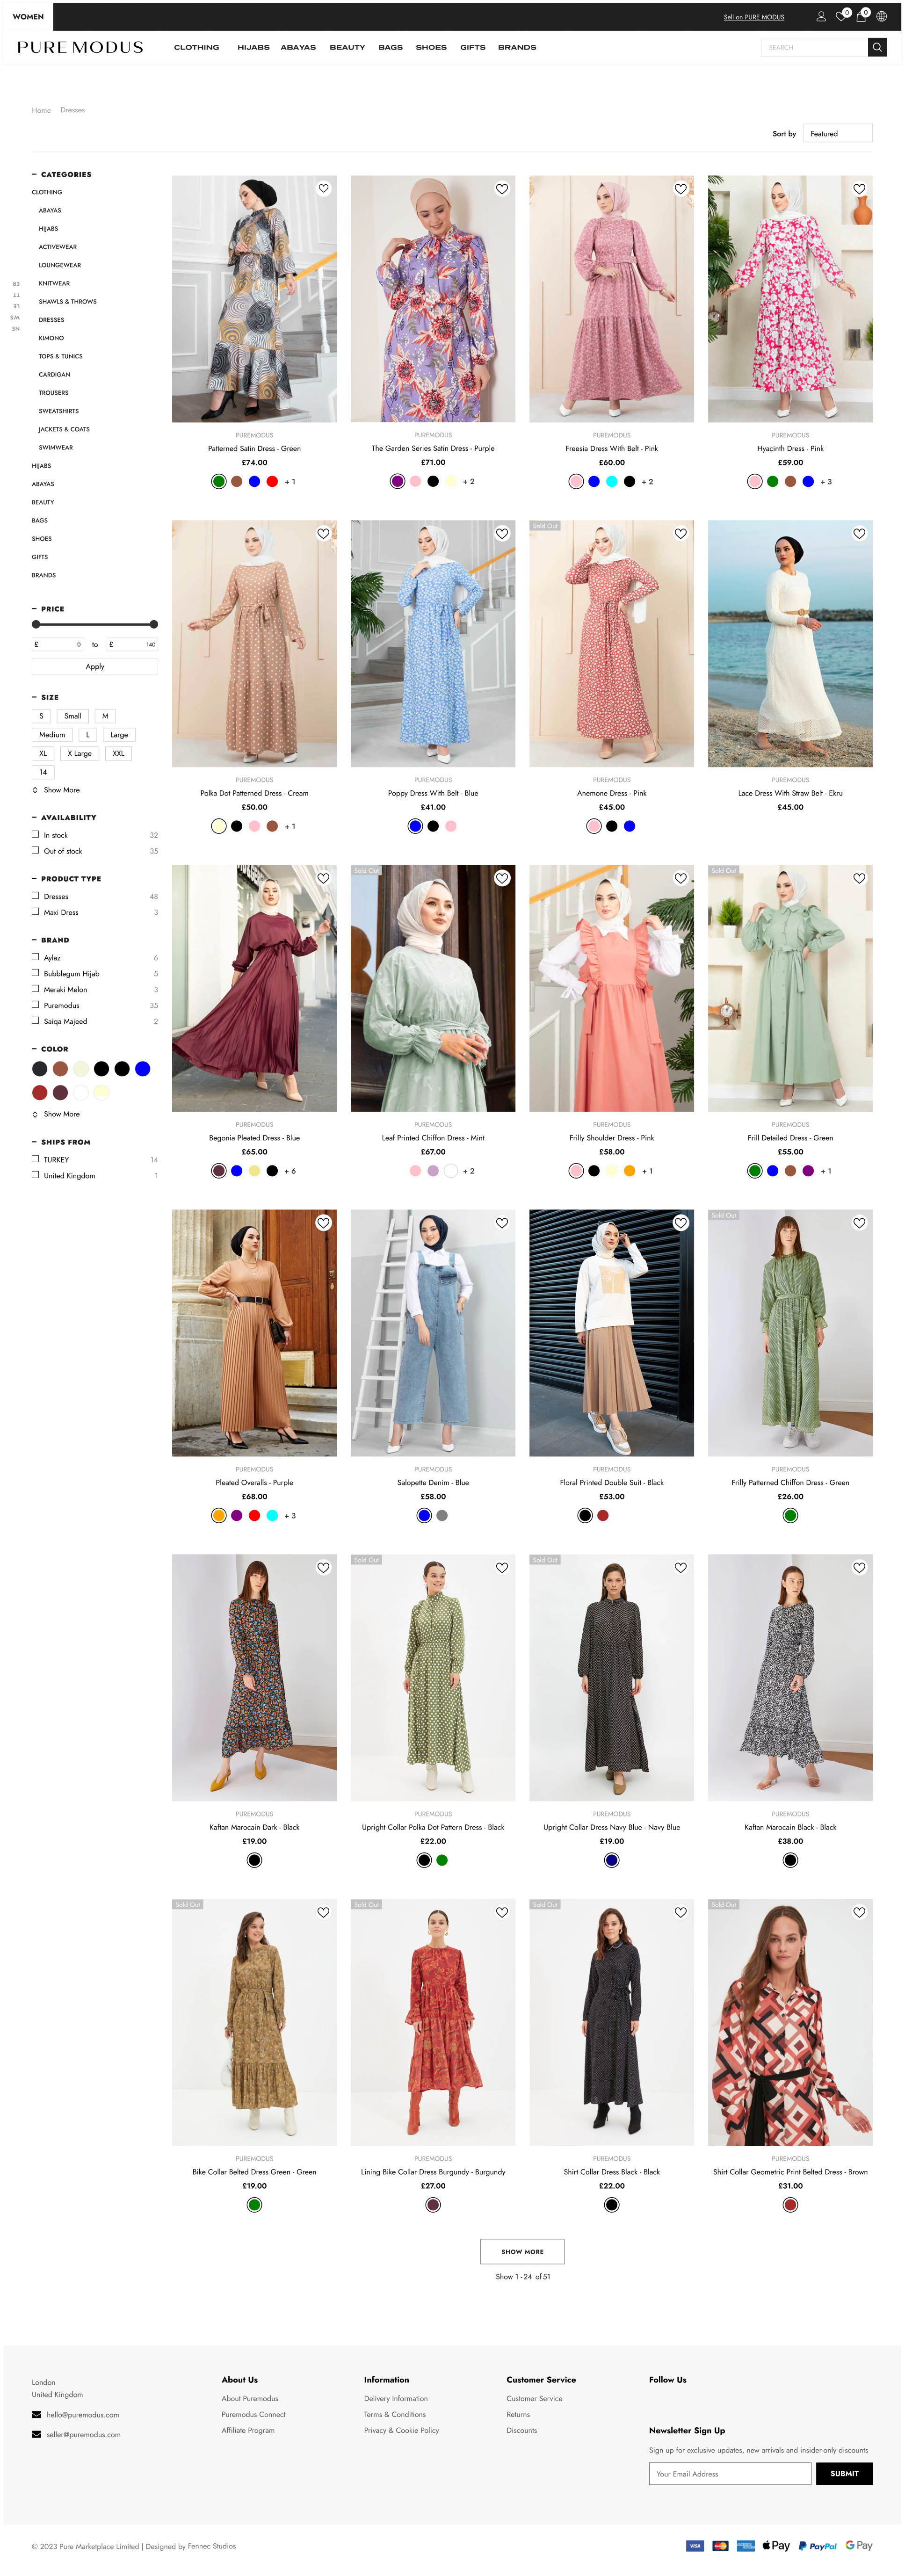905x2576 pixels.
Task: Click the hello@puremodus.com envelope icon
Action: click(37, 2414)
